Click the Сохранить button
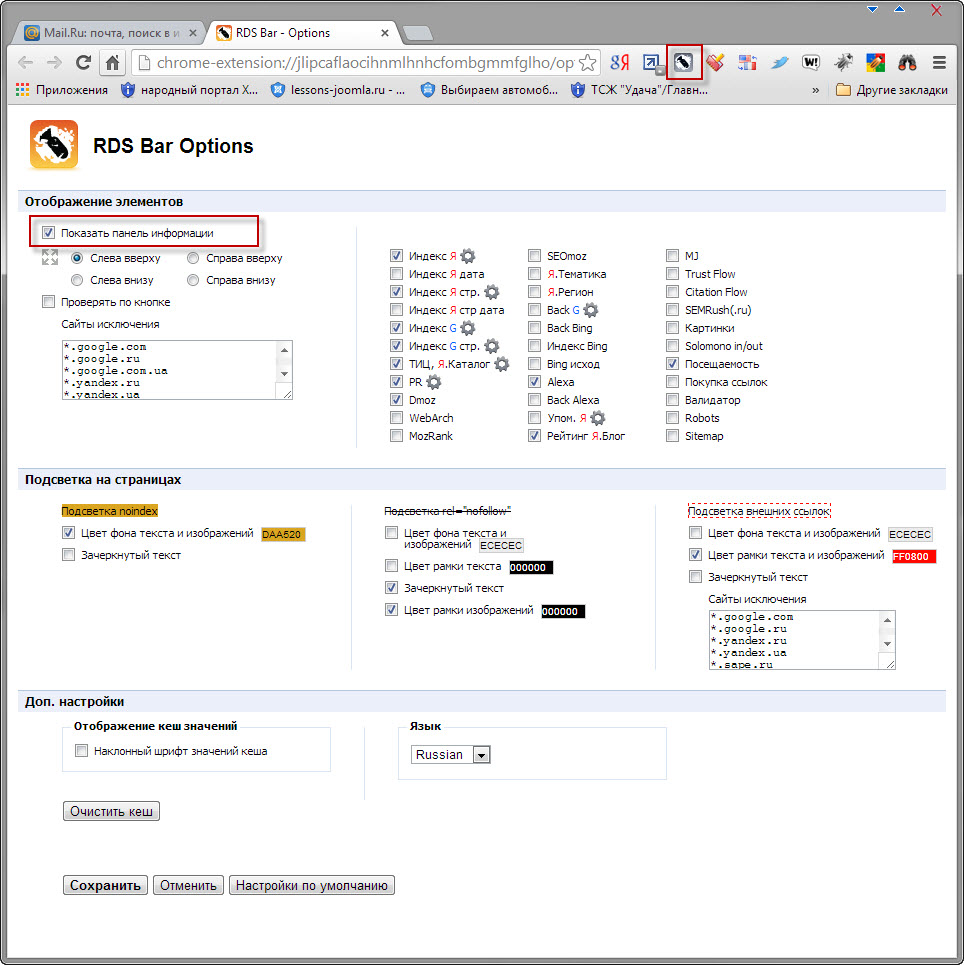The width and height of the screenshot is (964, 965). tap(105, 885)
